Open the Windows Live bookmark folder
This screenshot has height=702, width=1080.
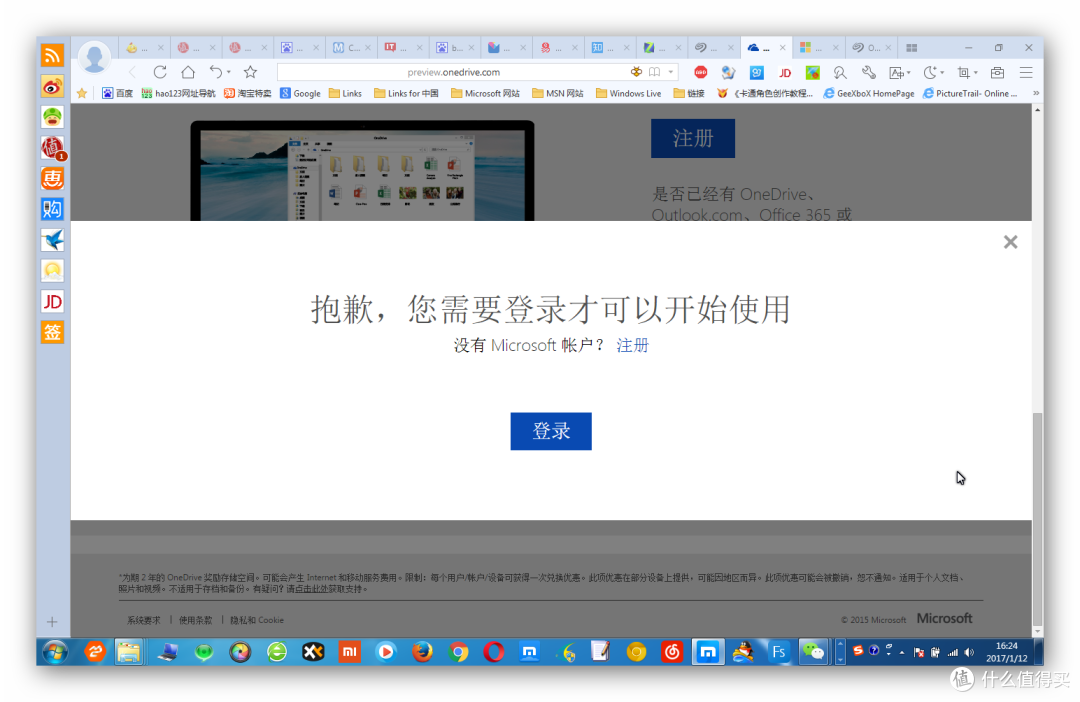pyautogui.click(x=628, y=93)
